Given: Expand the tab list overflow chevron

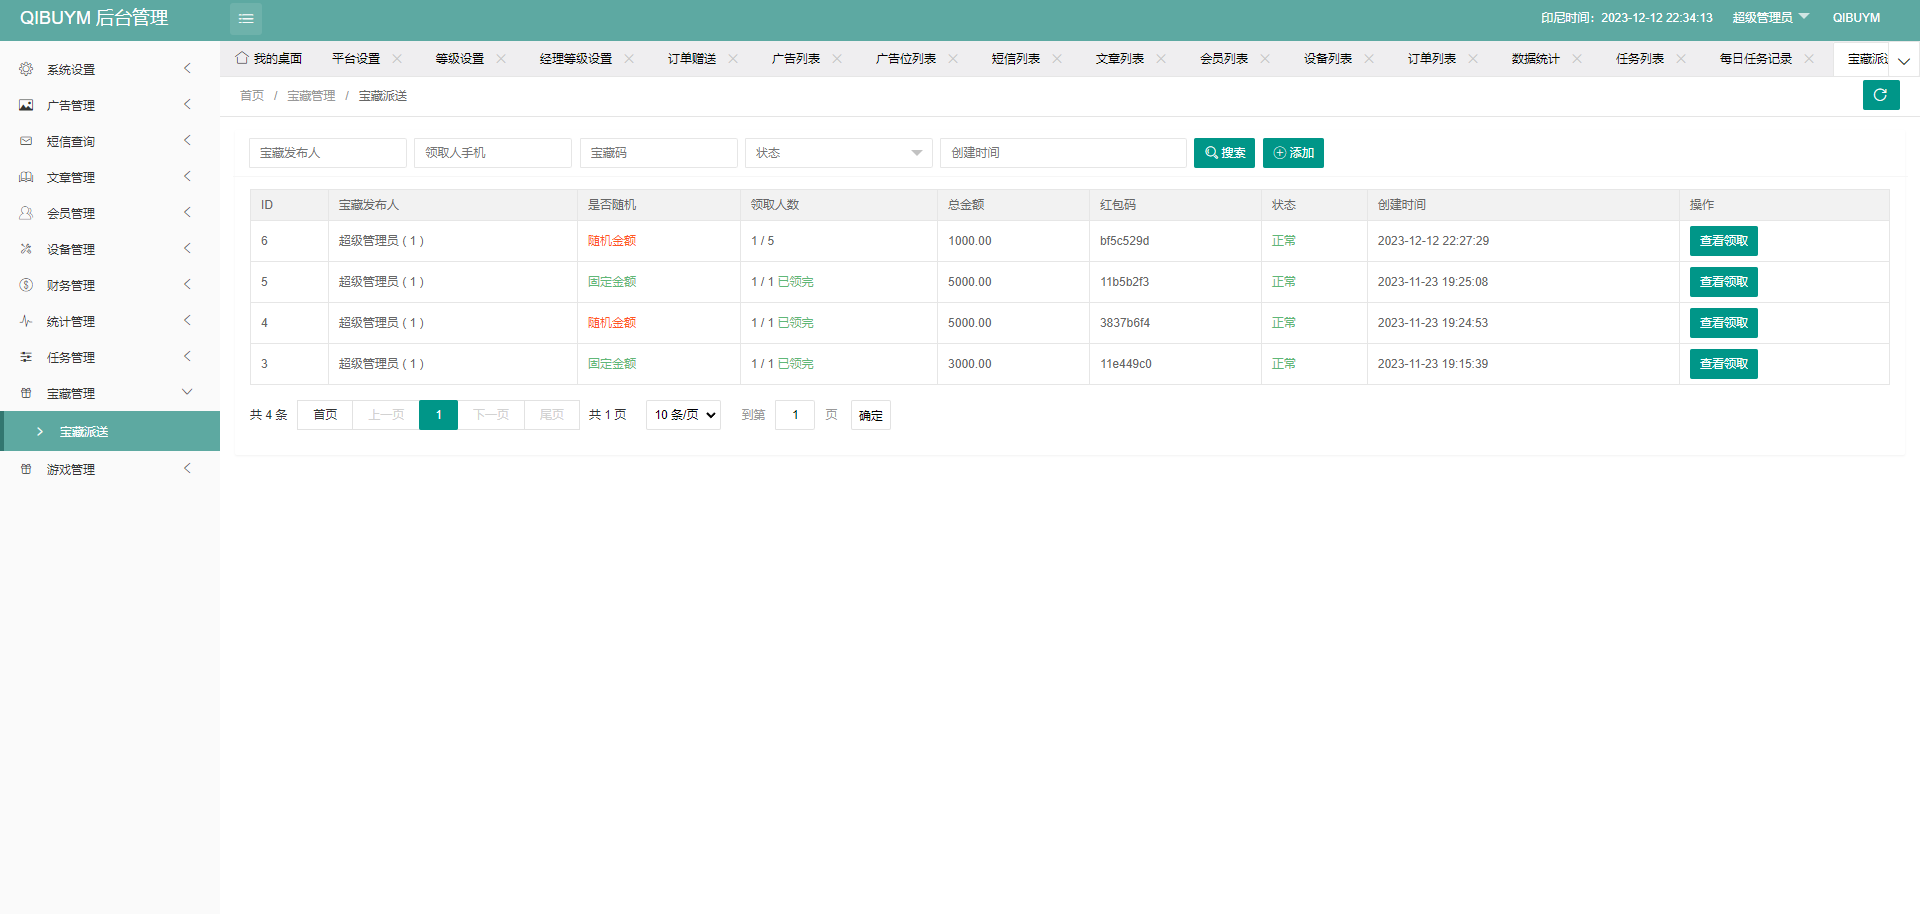Looking at the screenshot, I should [x=1904, y=61].
